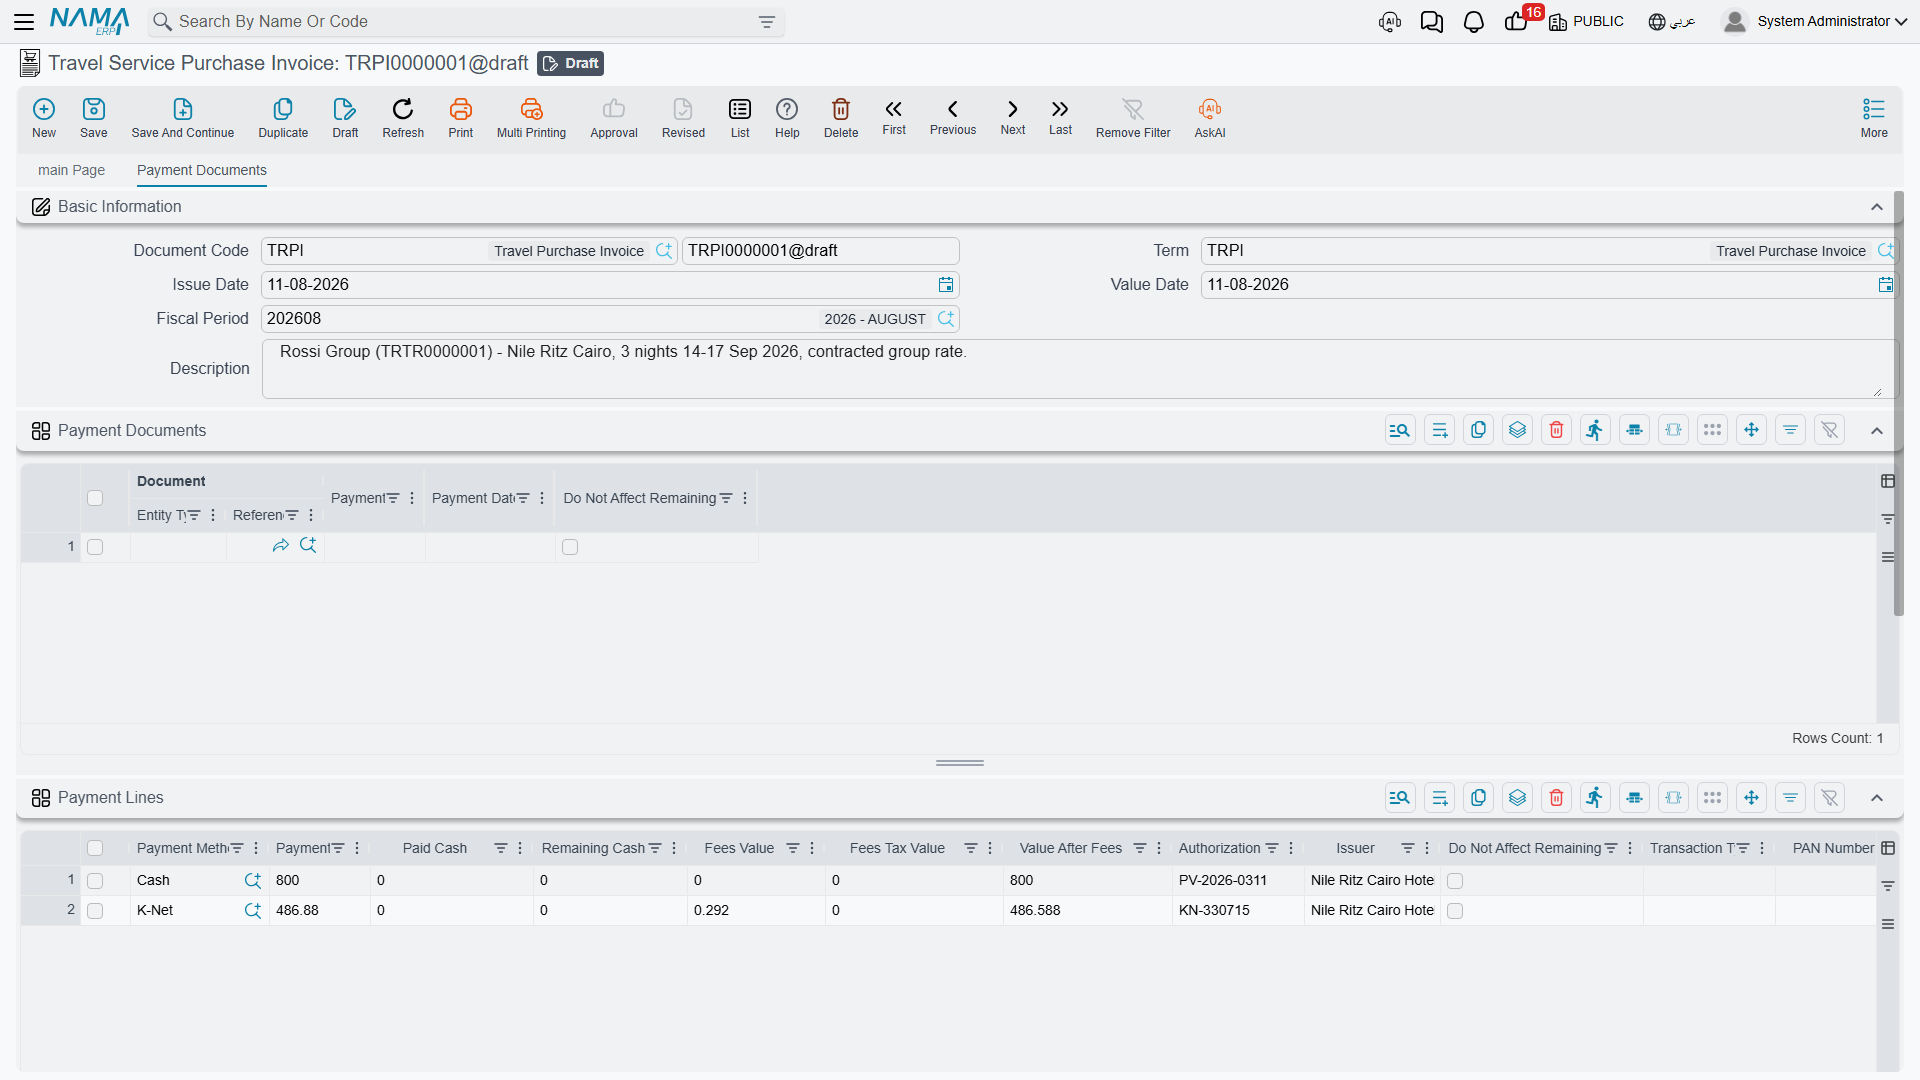Click search icon in Payment Documents toolbar
This screenshot has width=1920, height=1080.
point(1400,430)
